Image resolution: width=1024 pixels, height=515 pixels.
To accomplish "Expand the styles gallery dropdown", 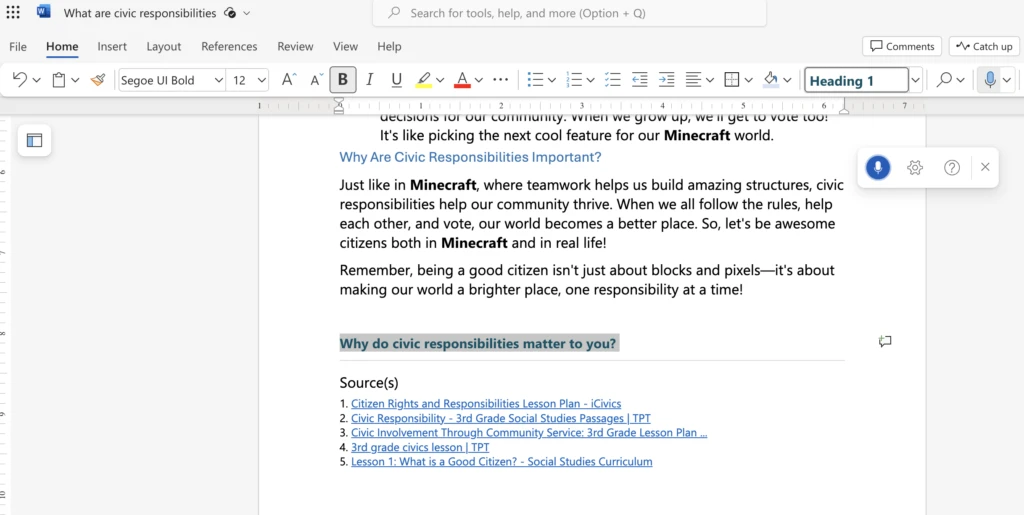I will 916,80.
